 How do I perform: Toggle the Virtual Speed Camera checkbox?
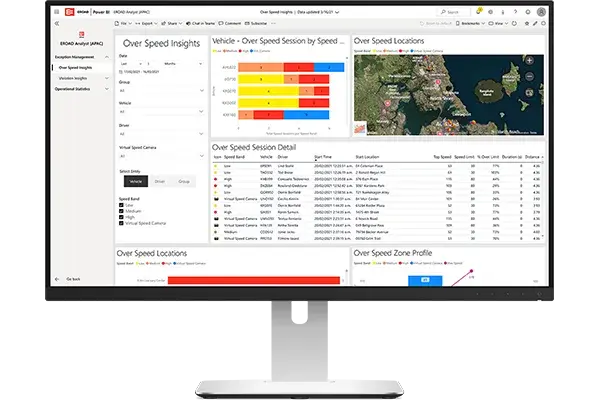121,223
